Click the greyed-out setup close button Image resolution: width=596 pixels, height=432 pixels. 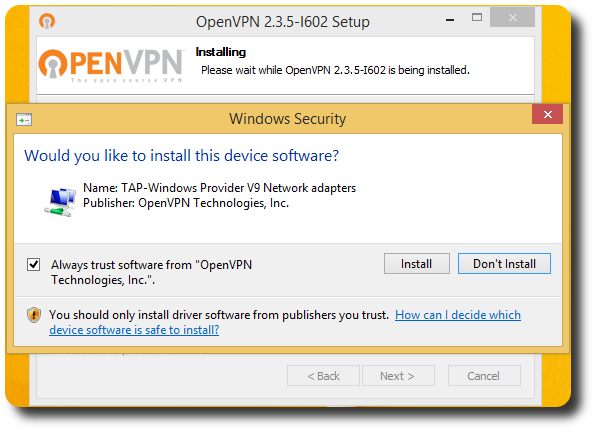click(x=512, y=17)
